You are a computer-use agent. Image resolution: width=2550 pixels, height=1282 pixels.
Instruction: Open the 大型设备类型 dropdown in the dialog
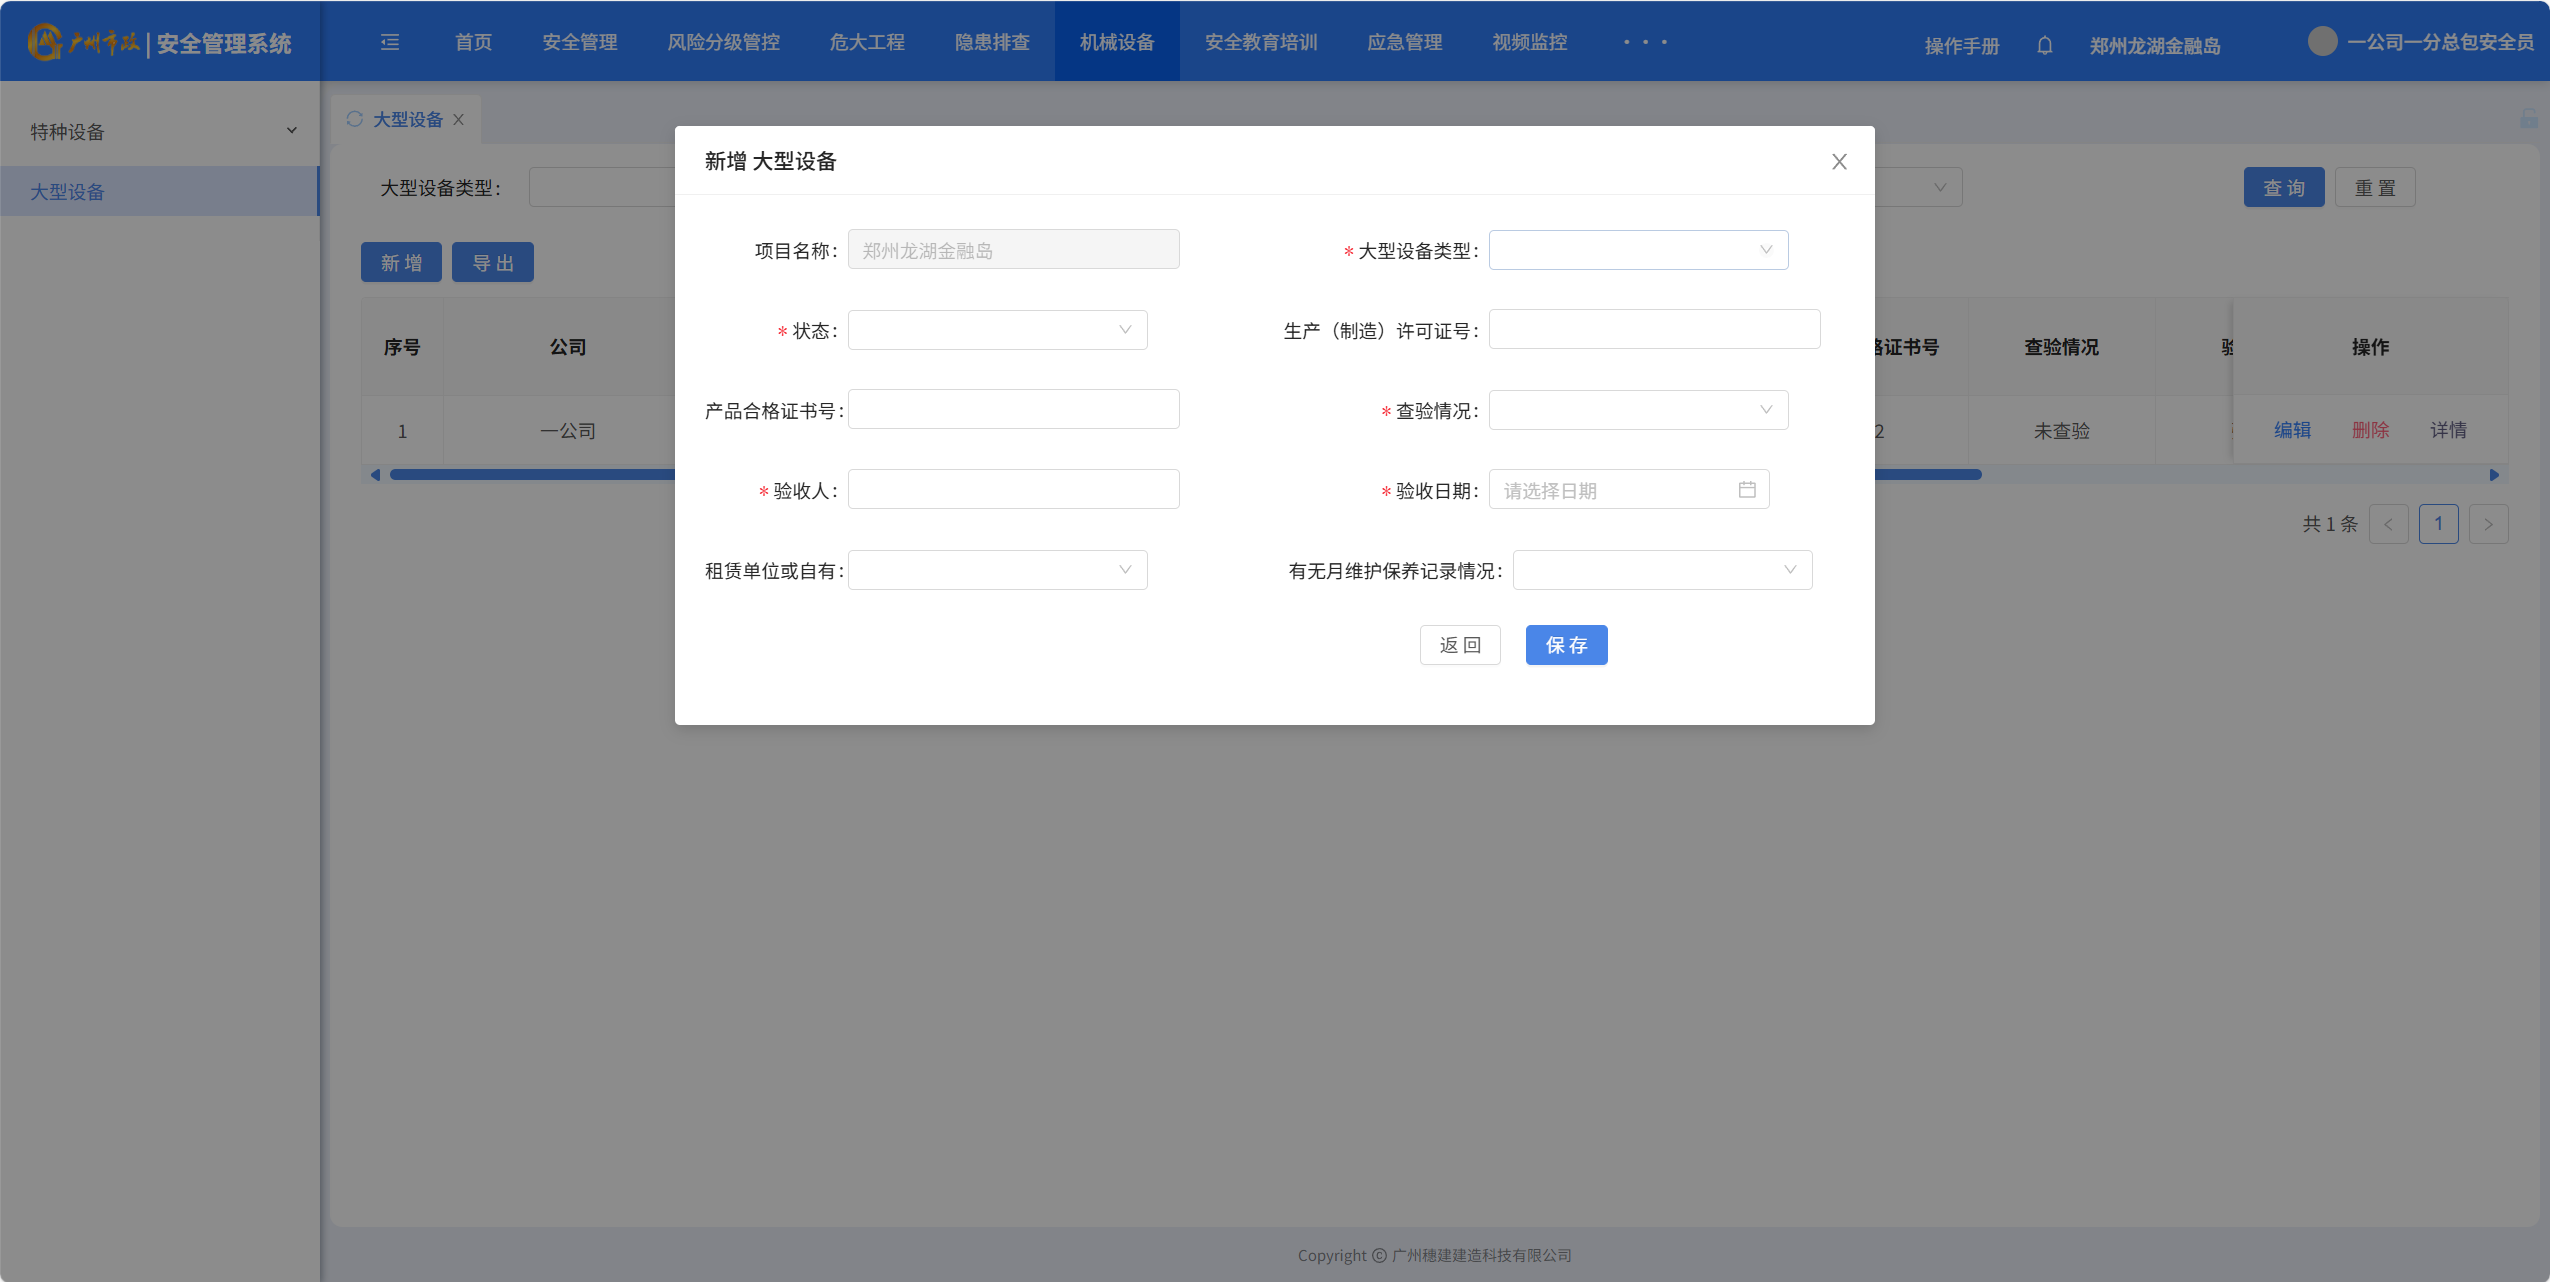click(1638, 250)
